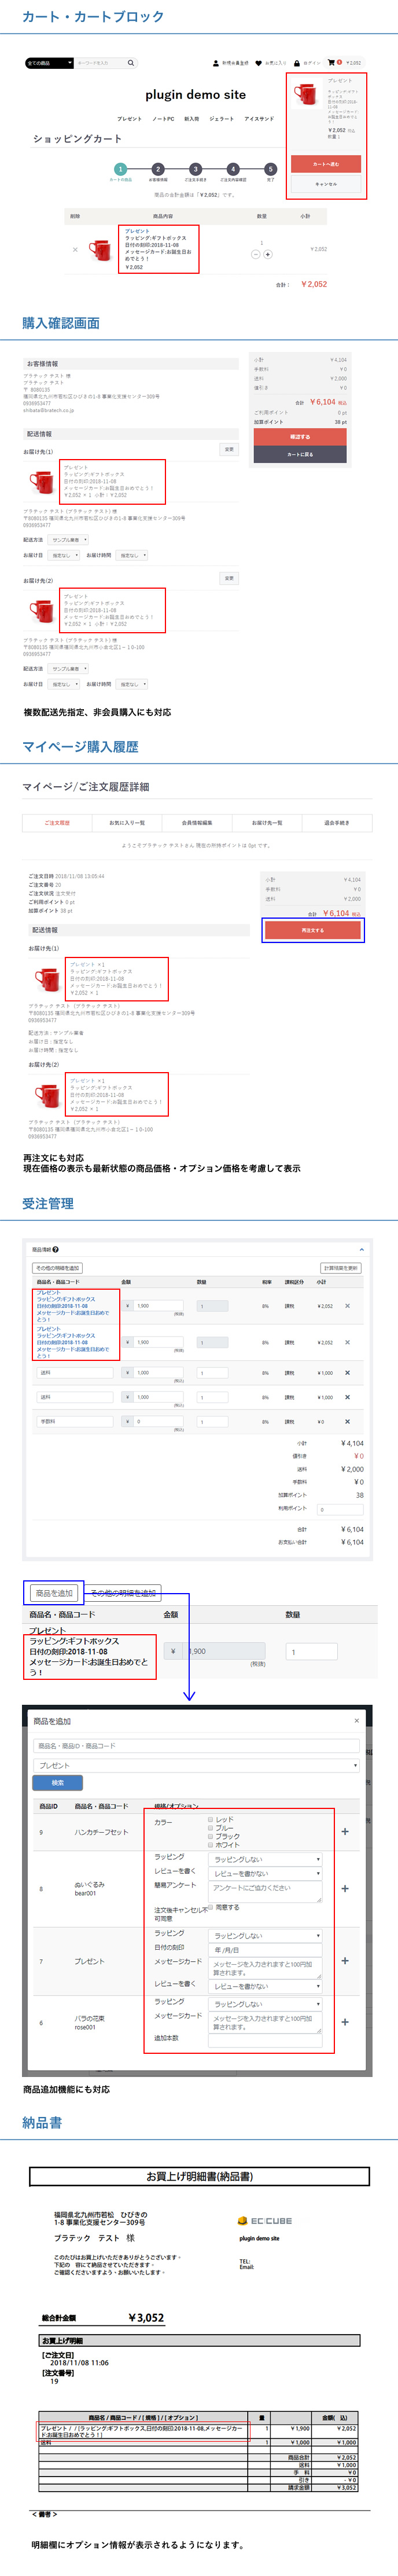Click the dark カートに戻る button
The height and width of the screenshot is (2576, 398).
coord(300,455)
